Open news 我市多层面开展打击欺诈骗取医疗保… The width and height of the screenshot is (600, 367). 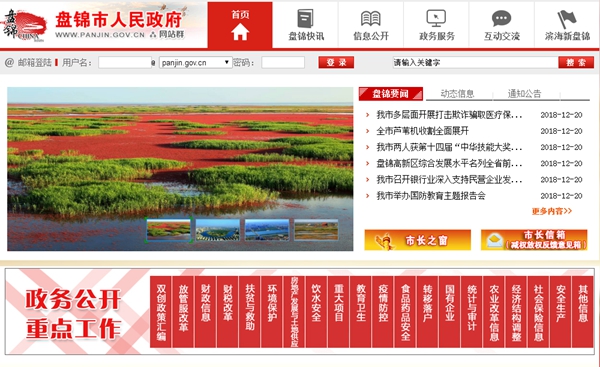pos(449,115)
